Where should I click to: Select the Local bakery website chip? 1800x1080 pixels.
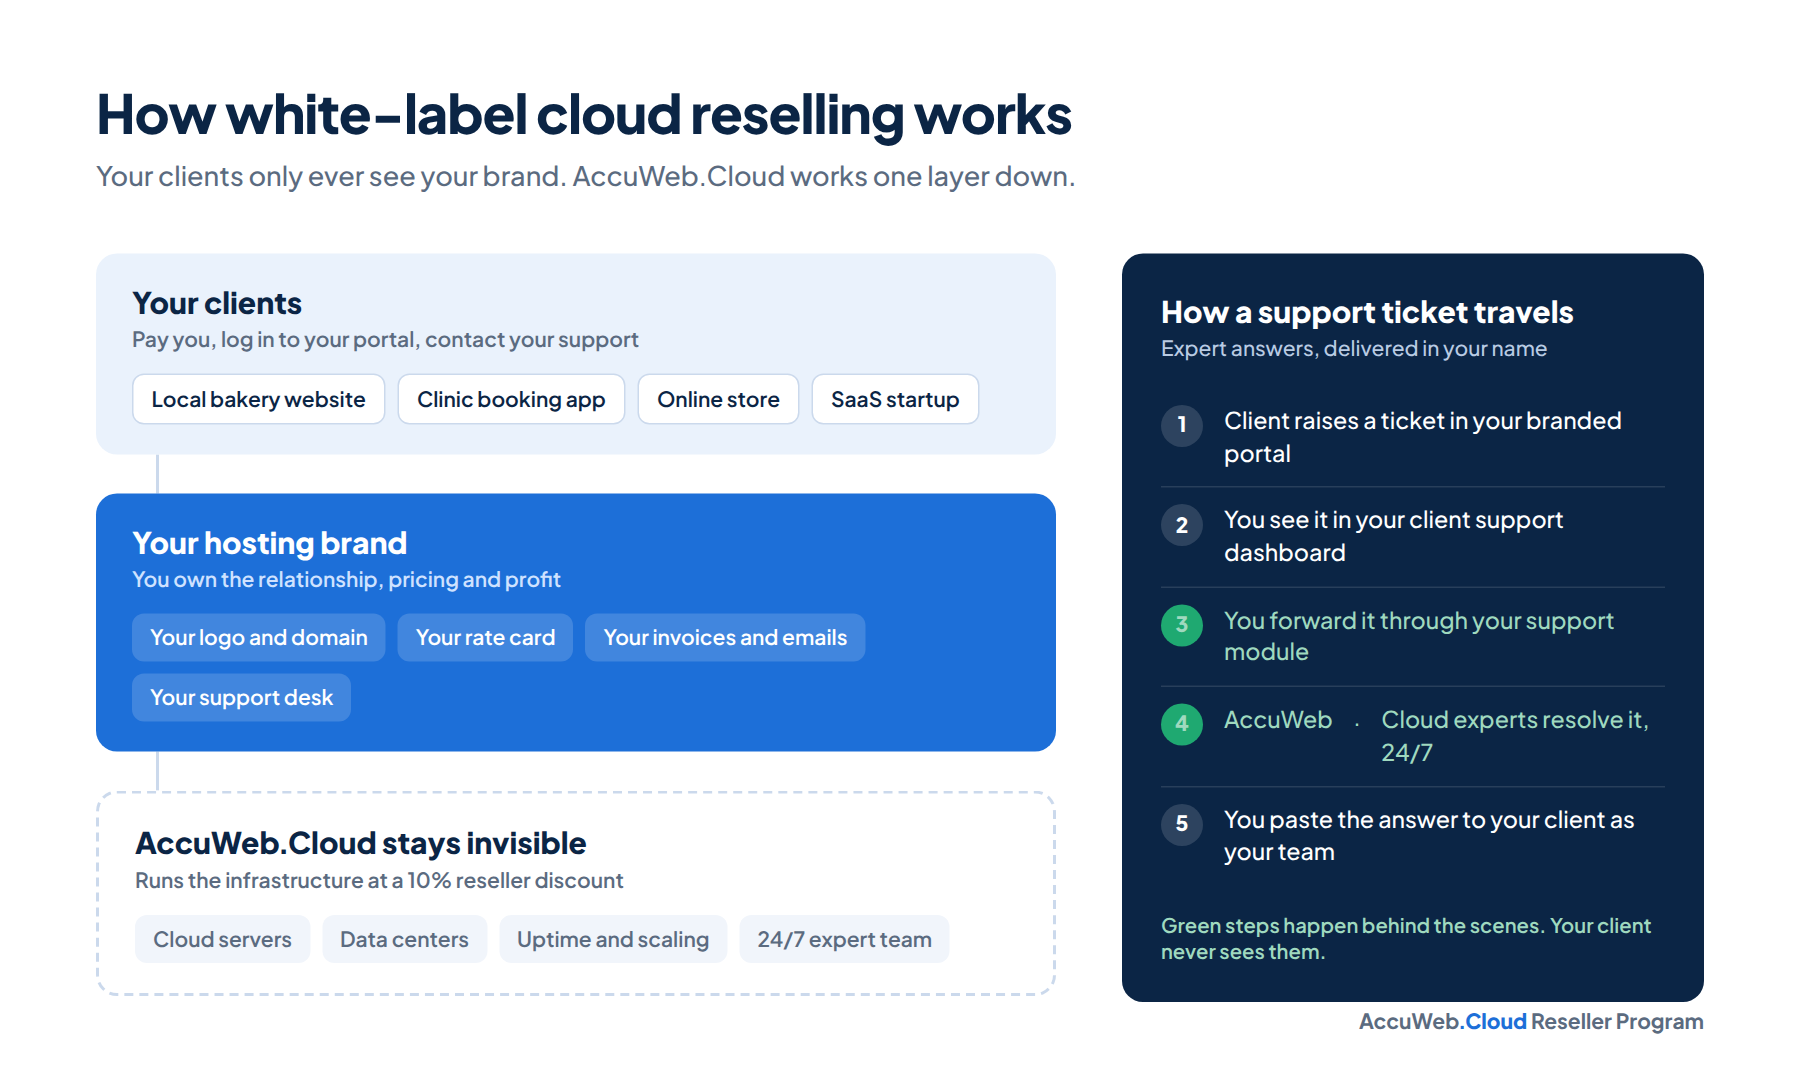click(x=258, y=399)
